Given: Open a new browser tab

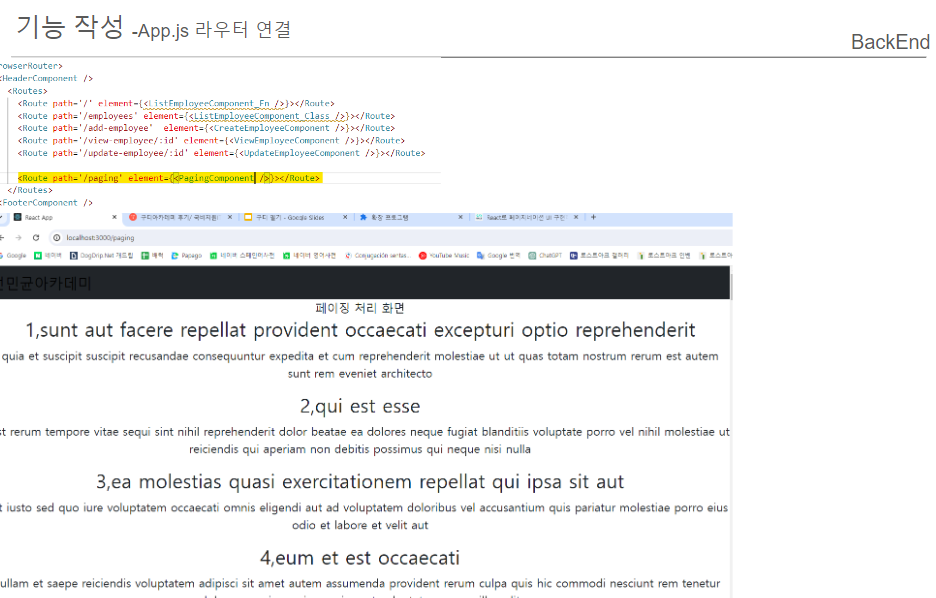Looking at the screenshot, I should tap(593, 217).
